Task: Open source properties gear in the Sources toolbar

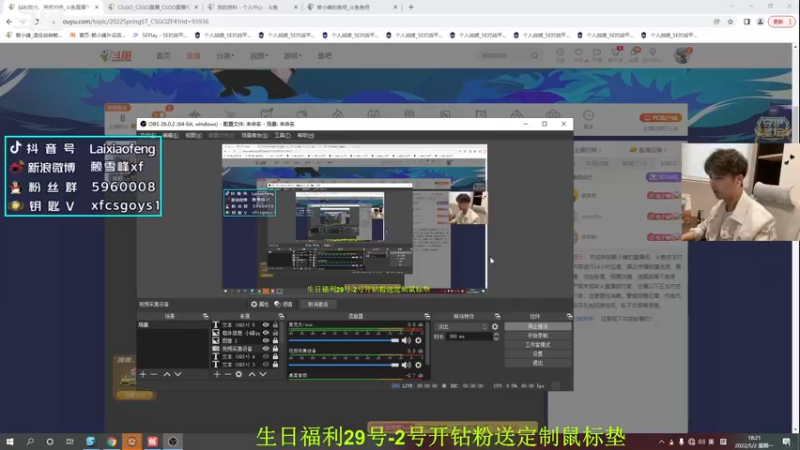Action: pos(239,374)
